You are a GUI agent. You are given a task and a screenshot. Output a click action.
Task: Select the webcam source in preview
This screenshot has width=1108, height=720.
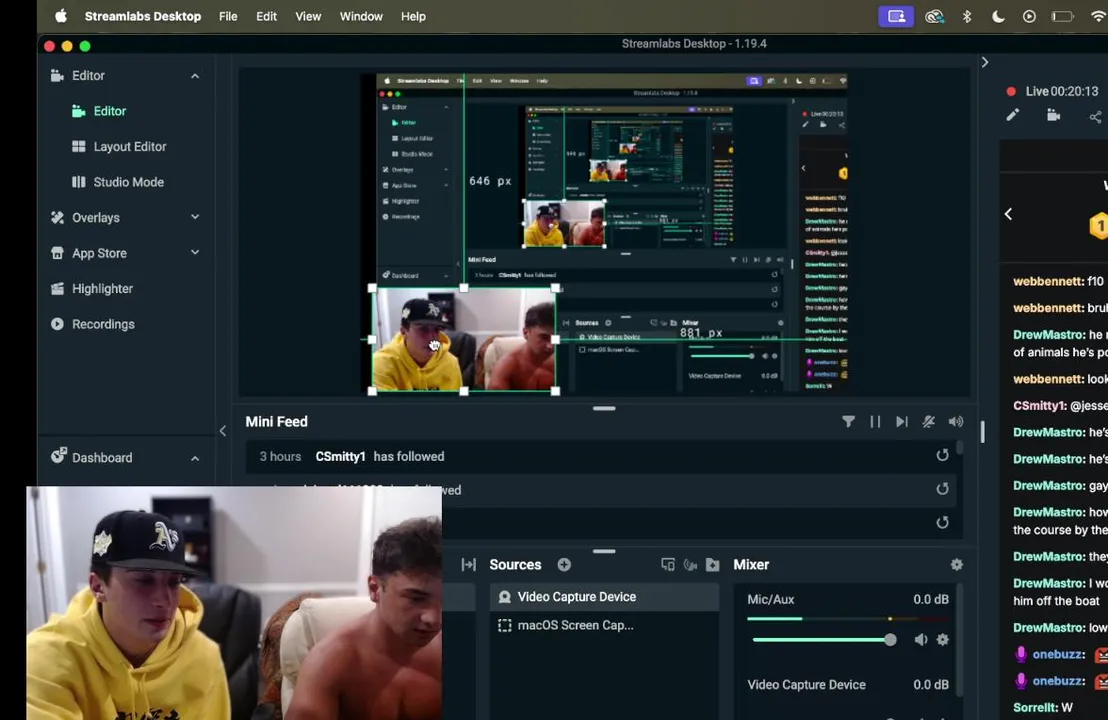(464, 339)
